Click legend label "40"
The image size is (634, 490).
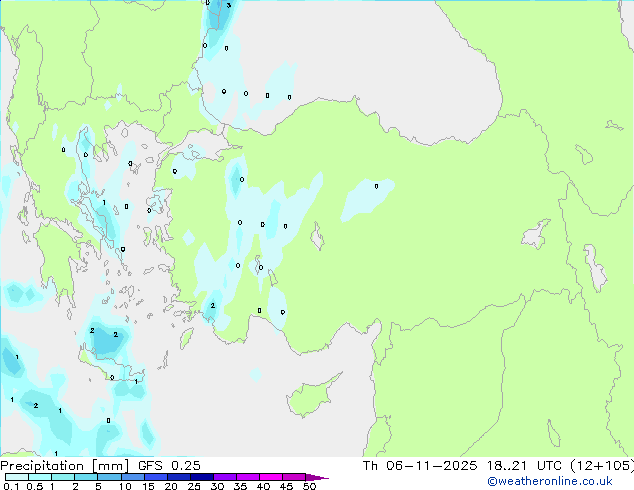pyautogui.click(x=263, y=486)
